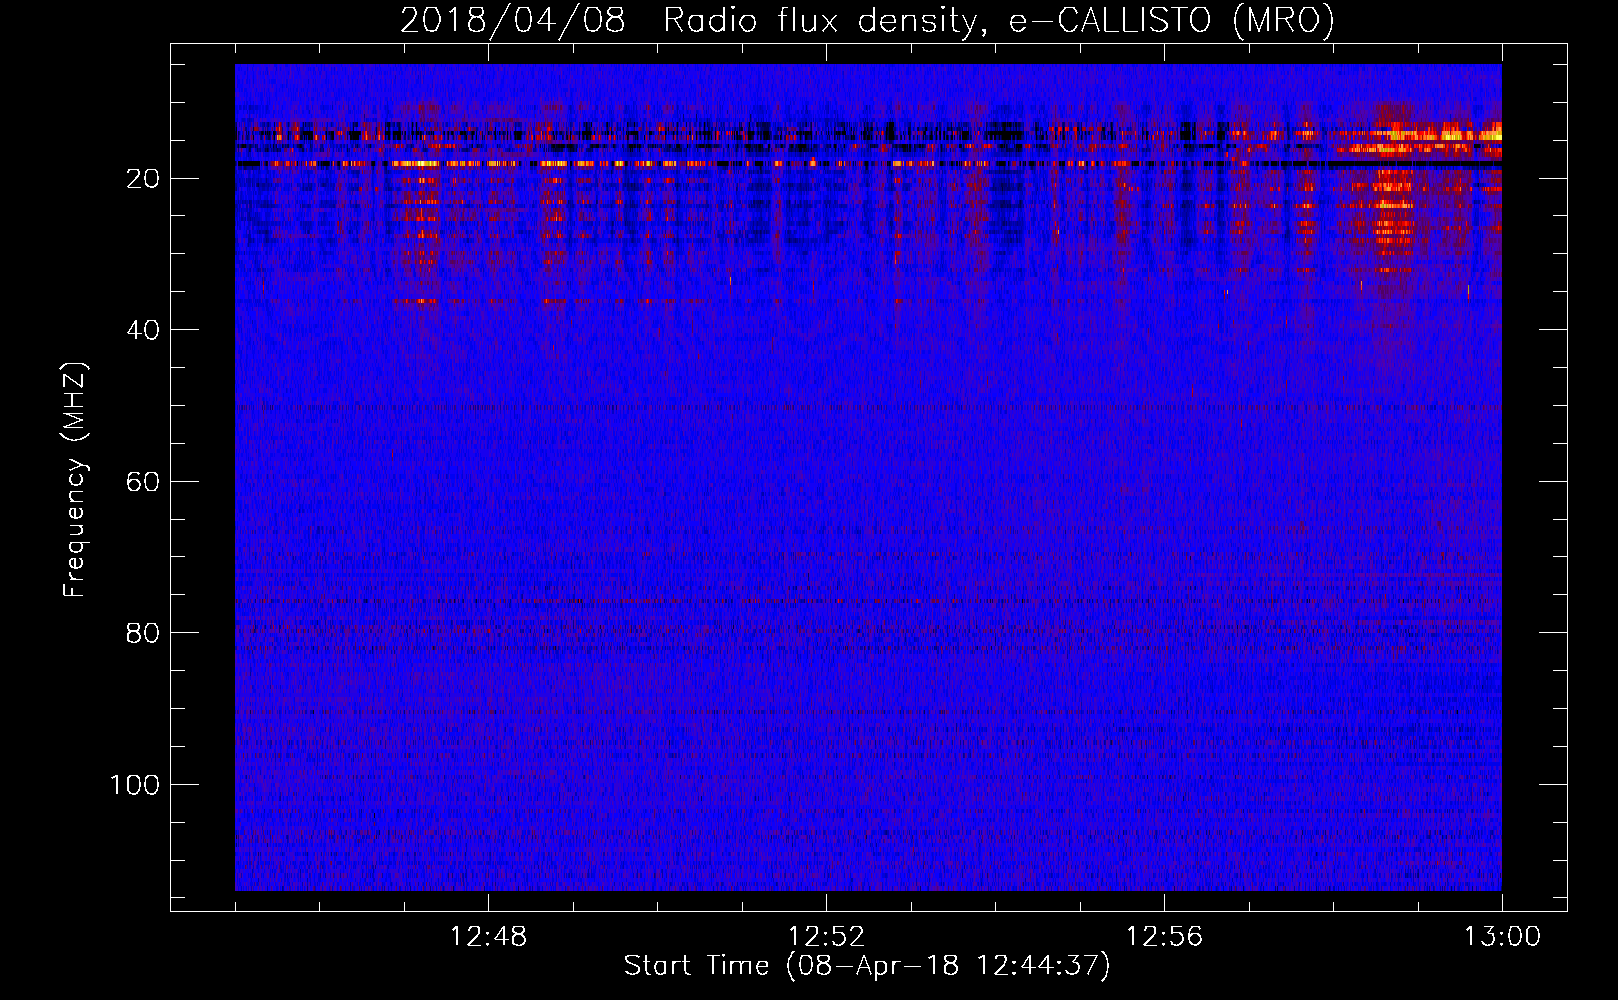Click the 'Start Time (08-Apr-18 12:44:37)' label
The height and width of the screenshot is (1000, 1618).
867,966
